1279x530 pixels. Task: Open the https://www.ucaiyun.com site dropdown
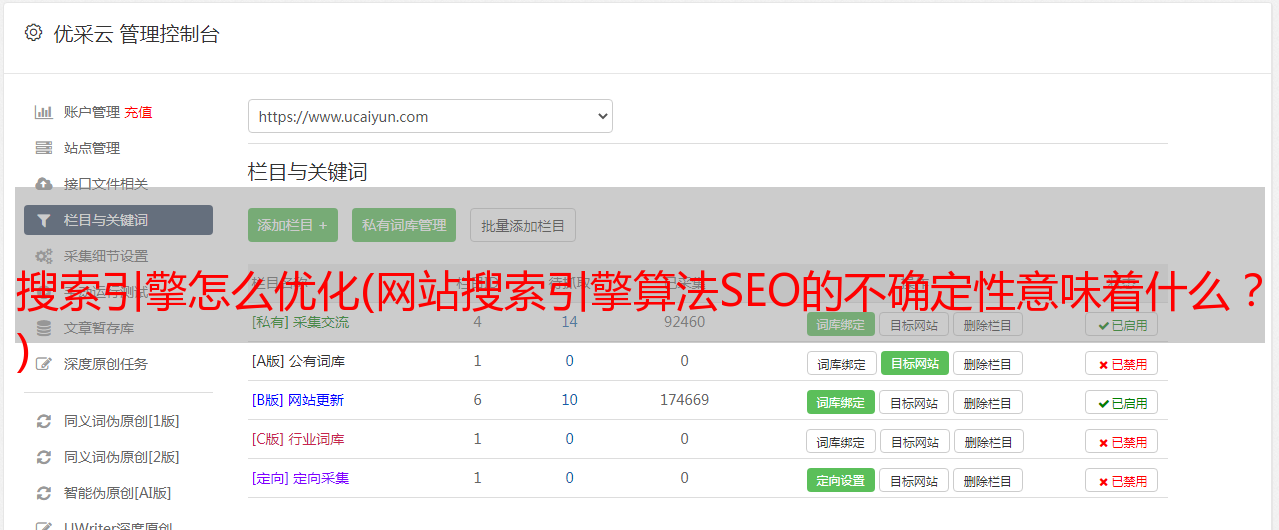430,116
